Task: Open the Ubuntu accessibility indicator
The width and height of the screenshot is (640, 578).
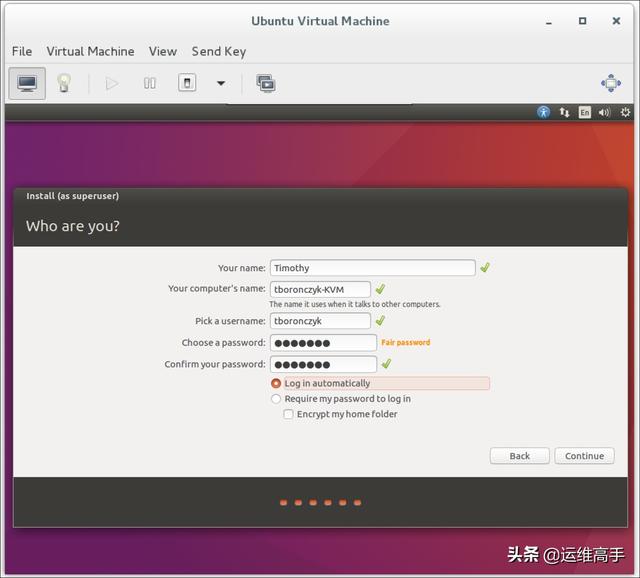Action: click(x=543, y=112)
